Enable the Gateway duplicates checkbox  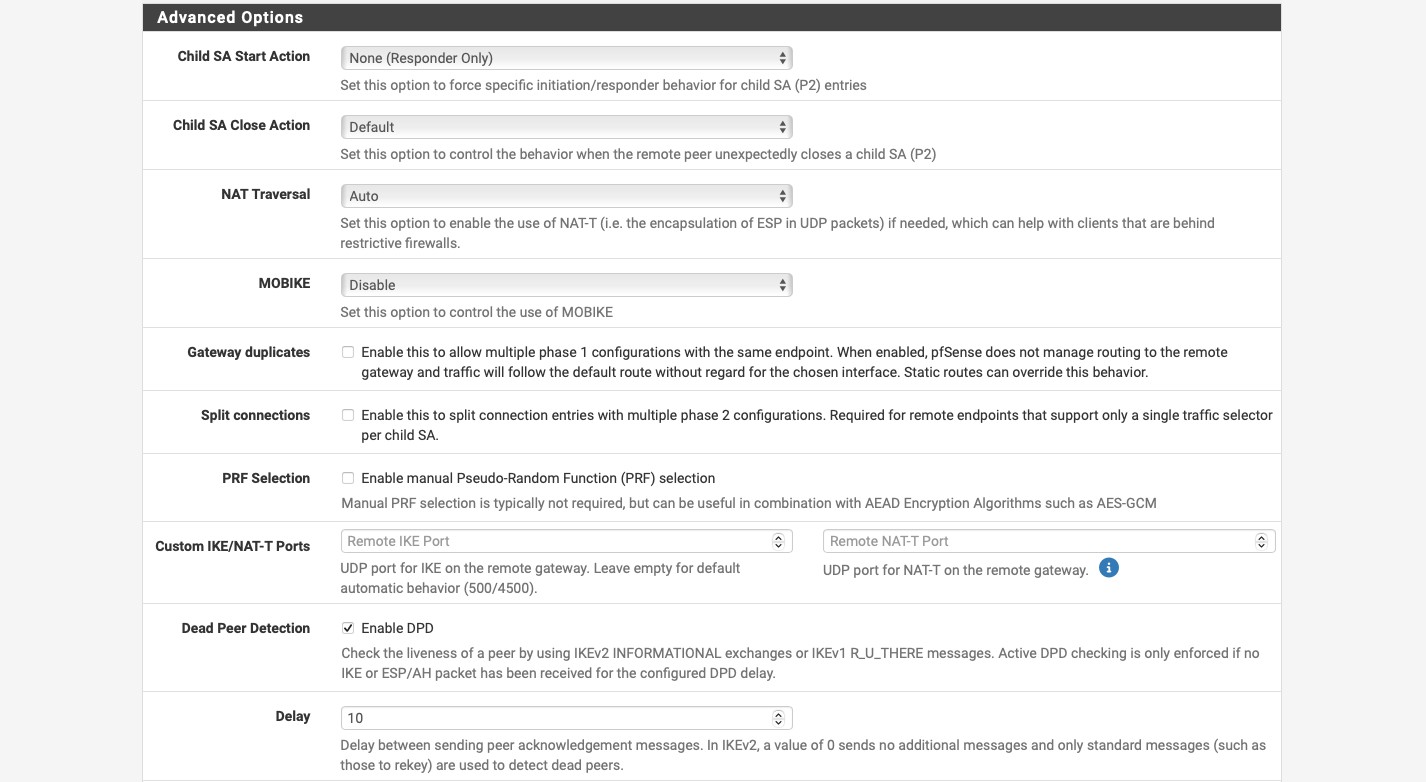(x=348, y=352)
